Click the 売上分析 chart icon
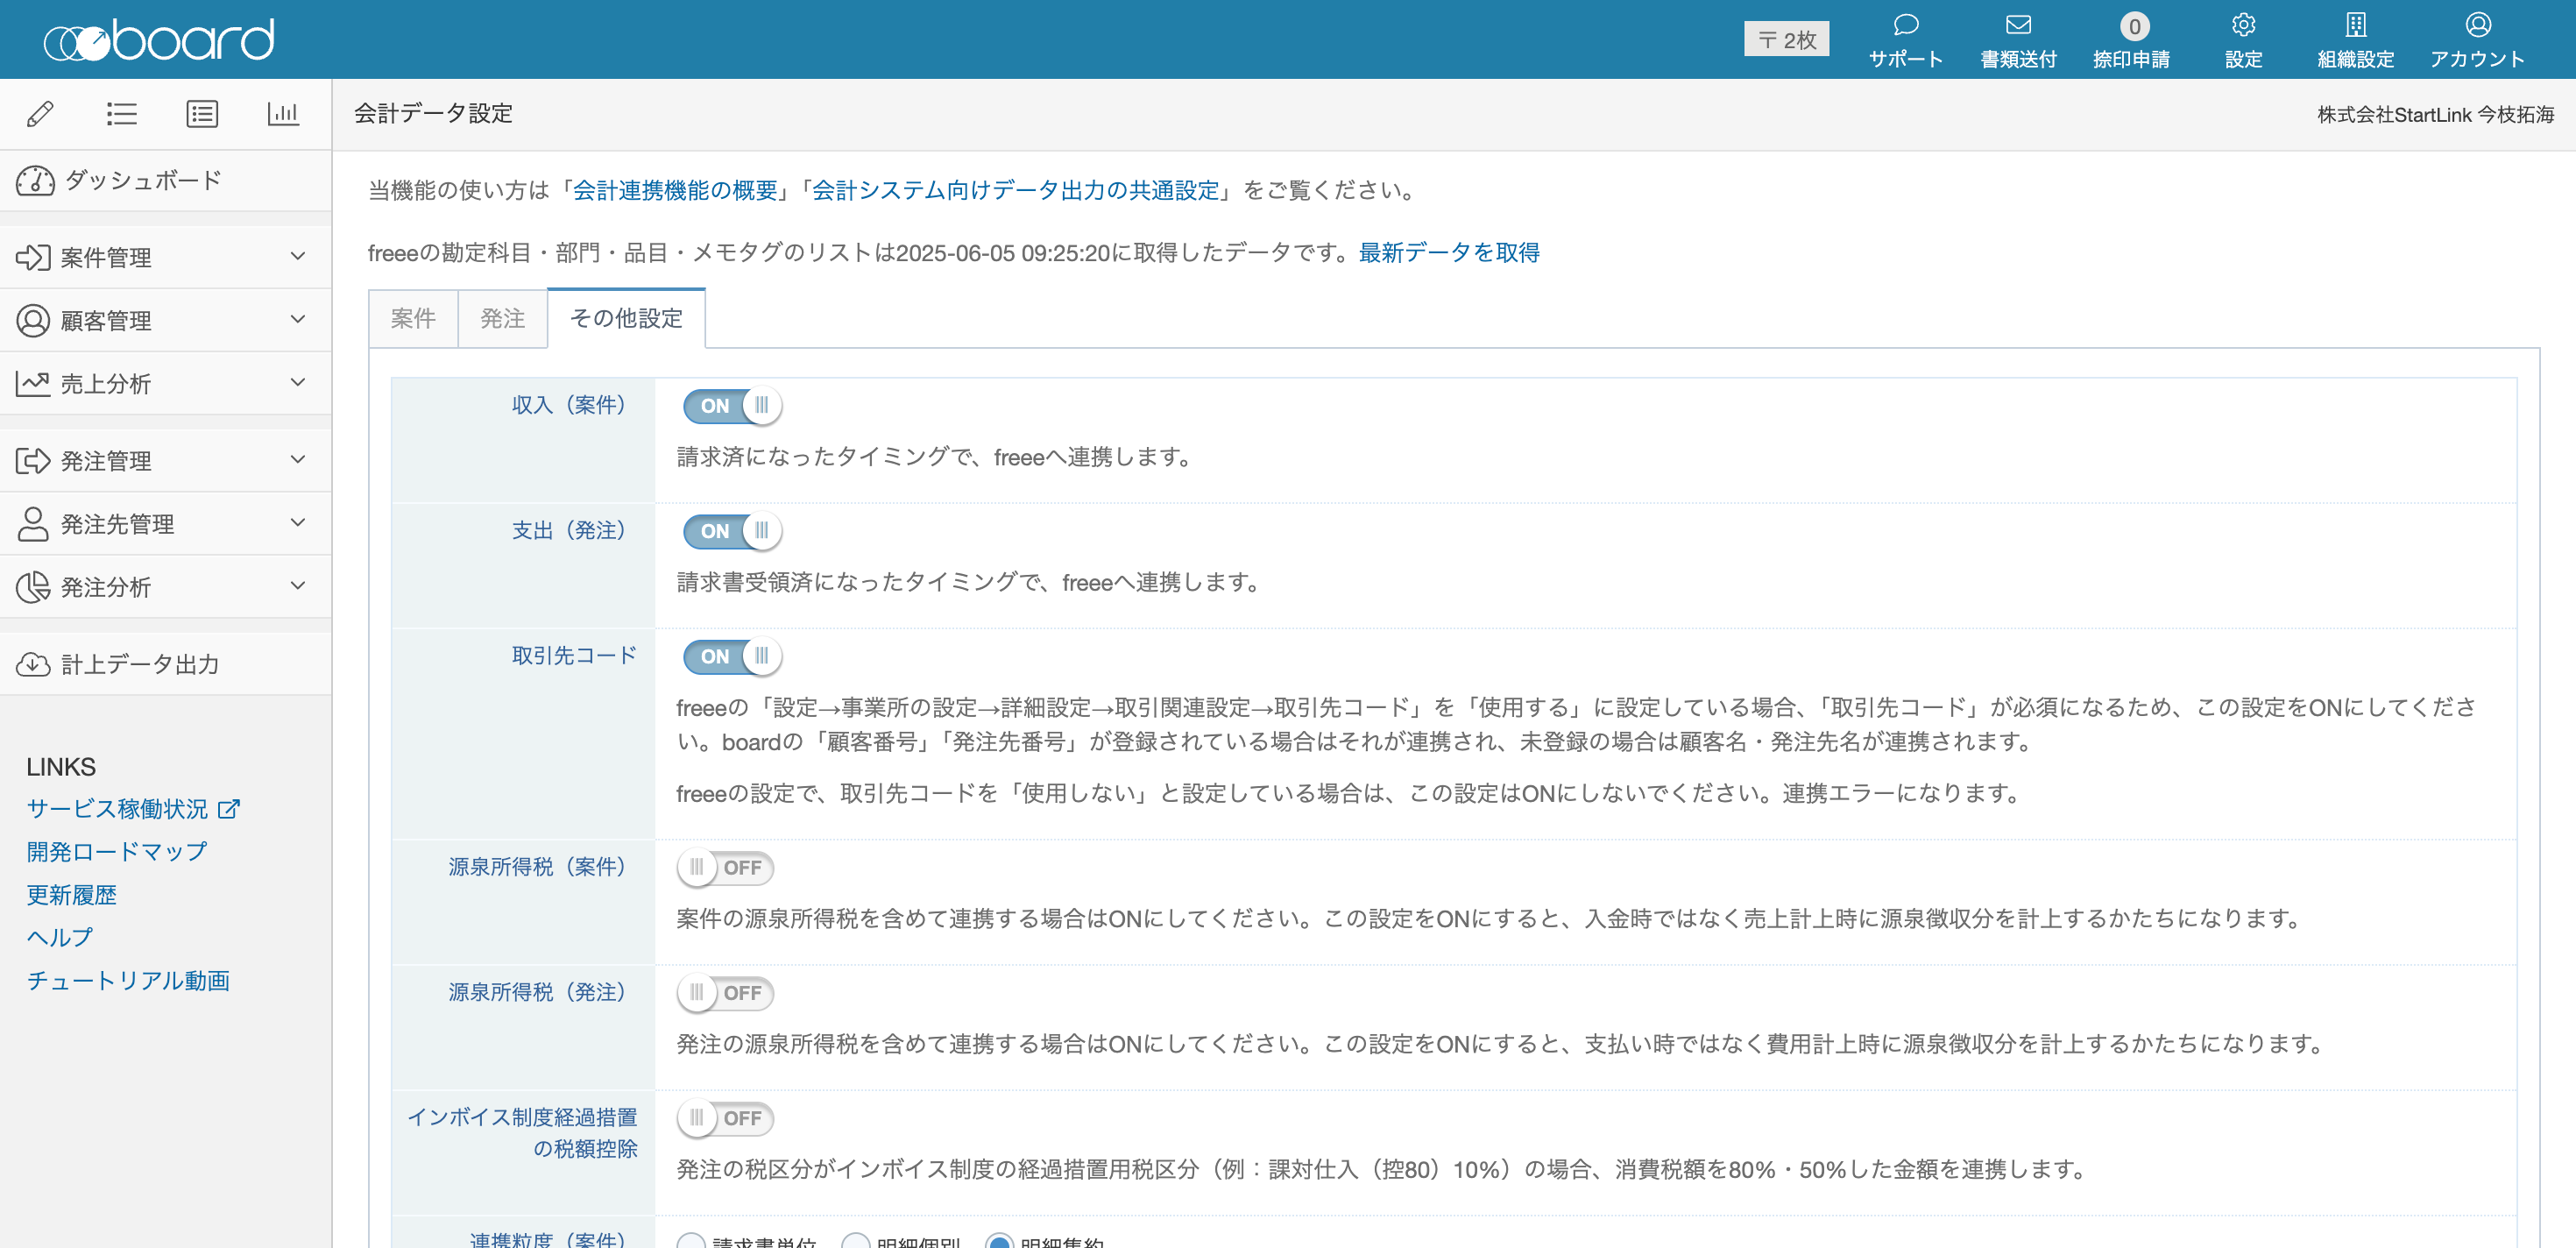The width and height of the screenshot is (2576, 1248). point(33,383)
